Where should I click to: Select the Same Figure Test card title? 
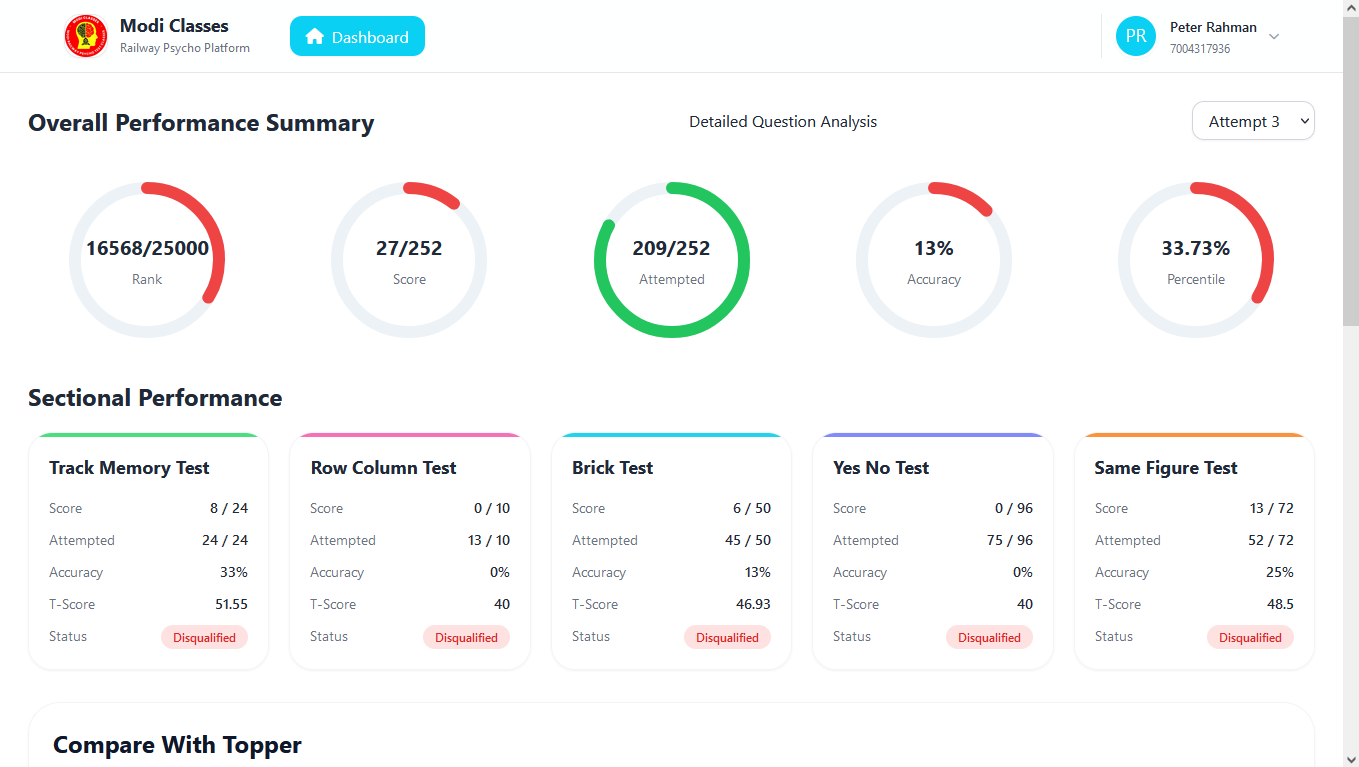coord(1166,468)
